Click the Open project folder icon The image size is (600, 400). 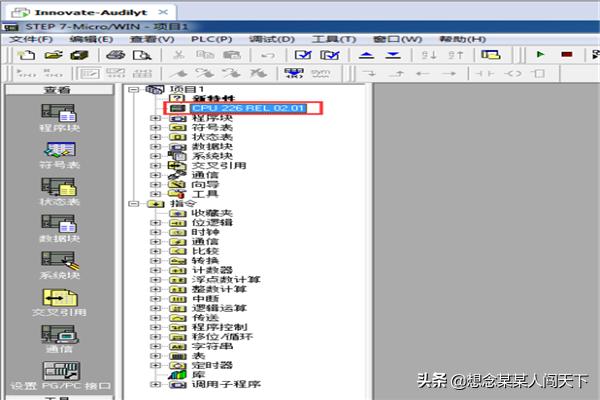[x=53, y=55]
